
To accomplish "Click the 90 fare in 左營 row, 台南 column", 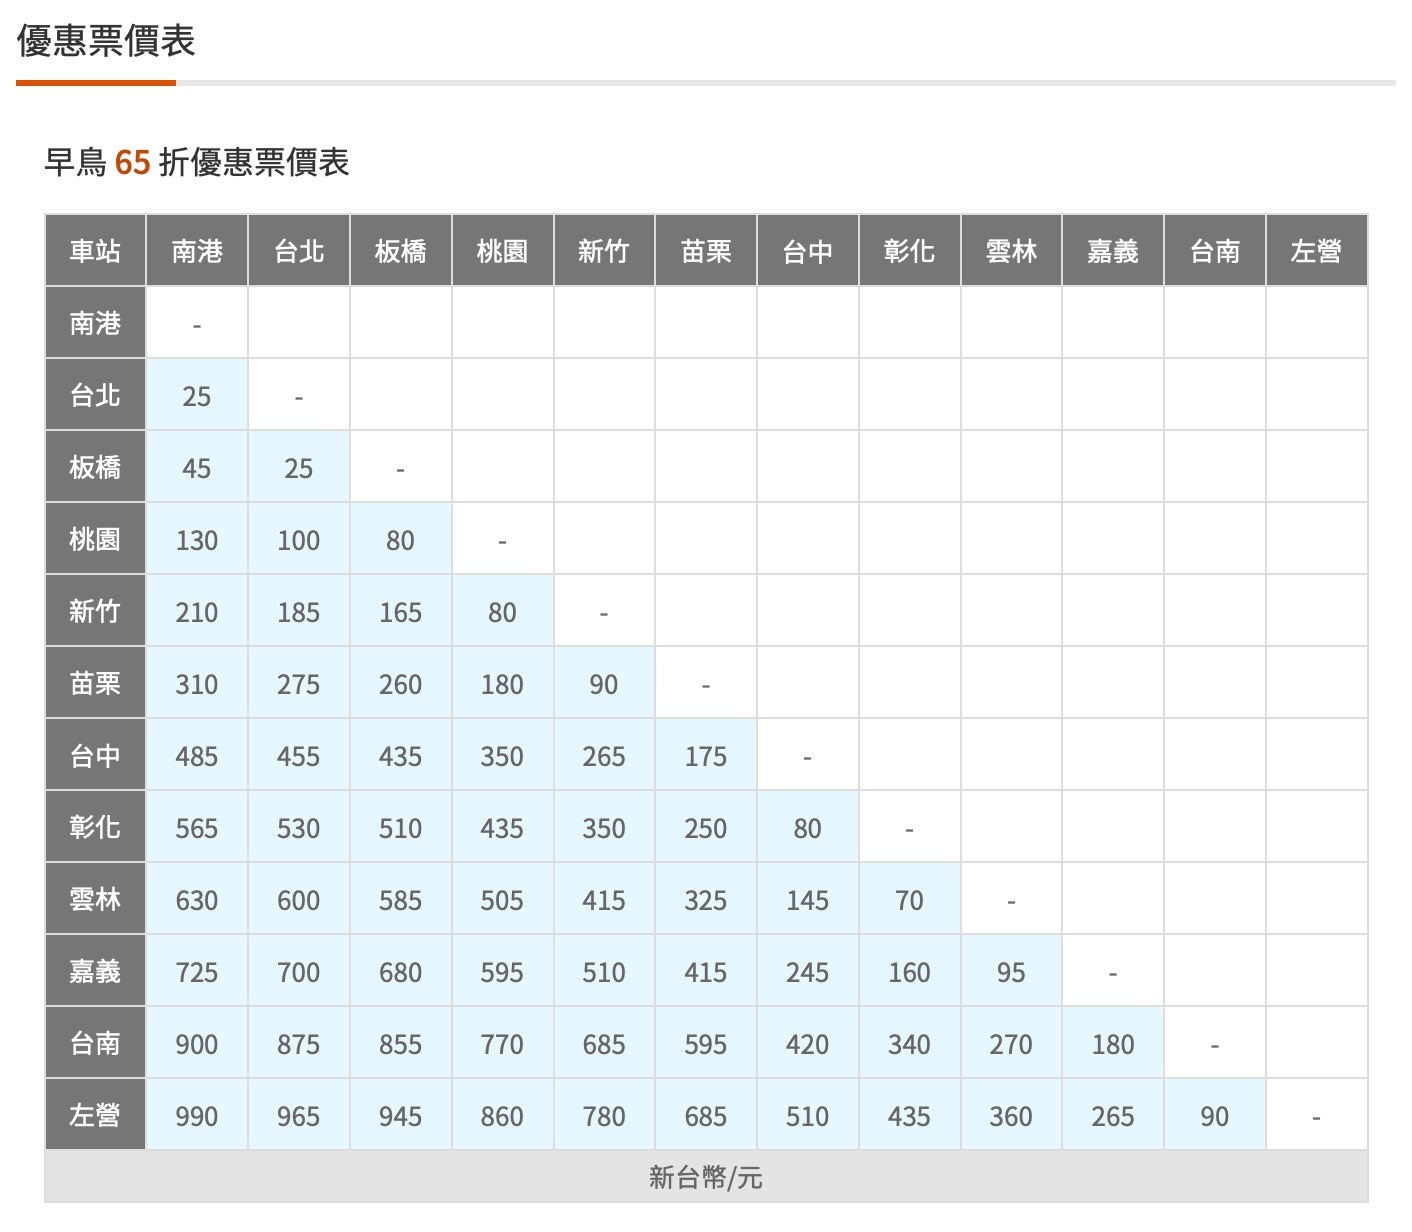I will pyautogui.click(x=1214, y=1116).
